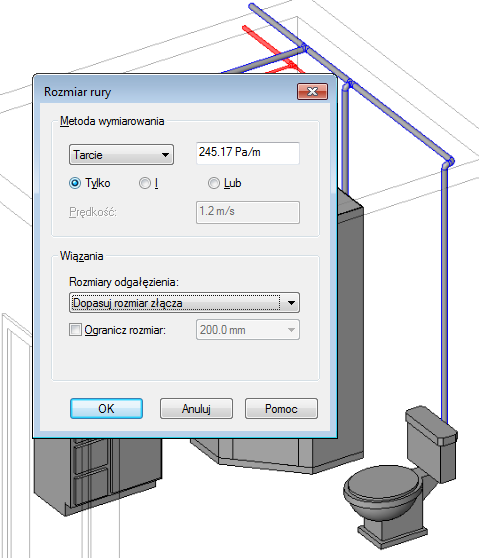Click the Anuluj button
The width and height of the screenshot is (479, 558).
tap(196, 409)
